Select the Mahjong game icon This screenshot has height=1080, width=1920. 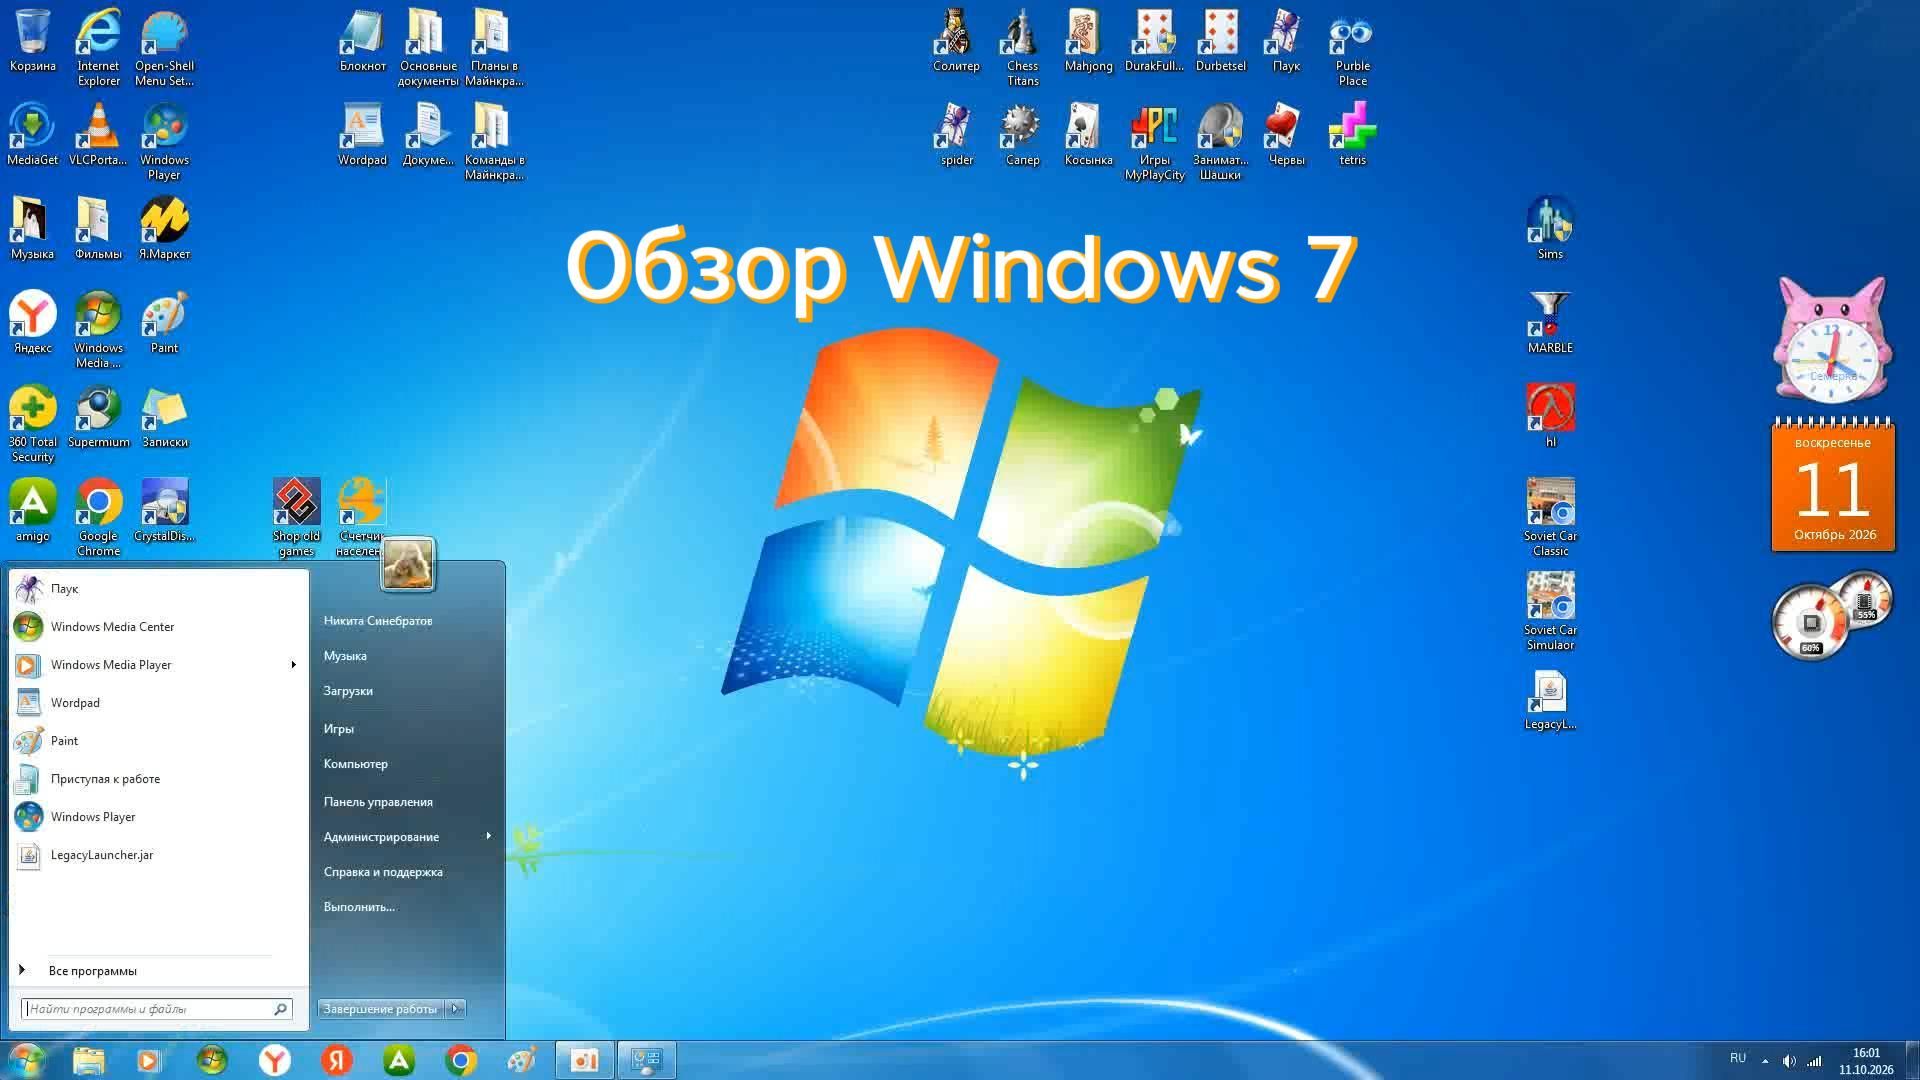point(1088,40)
